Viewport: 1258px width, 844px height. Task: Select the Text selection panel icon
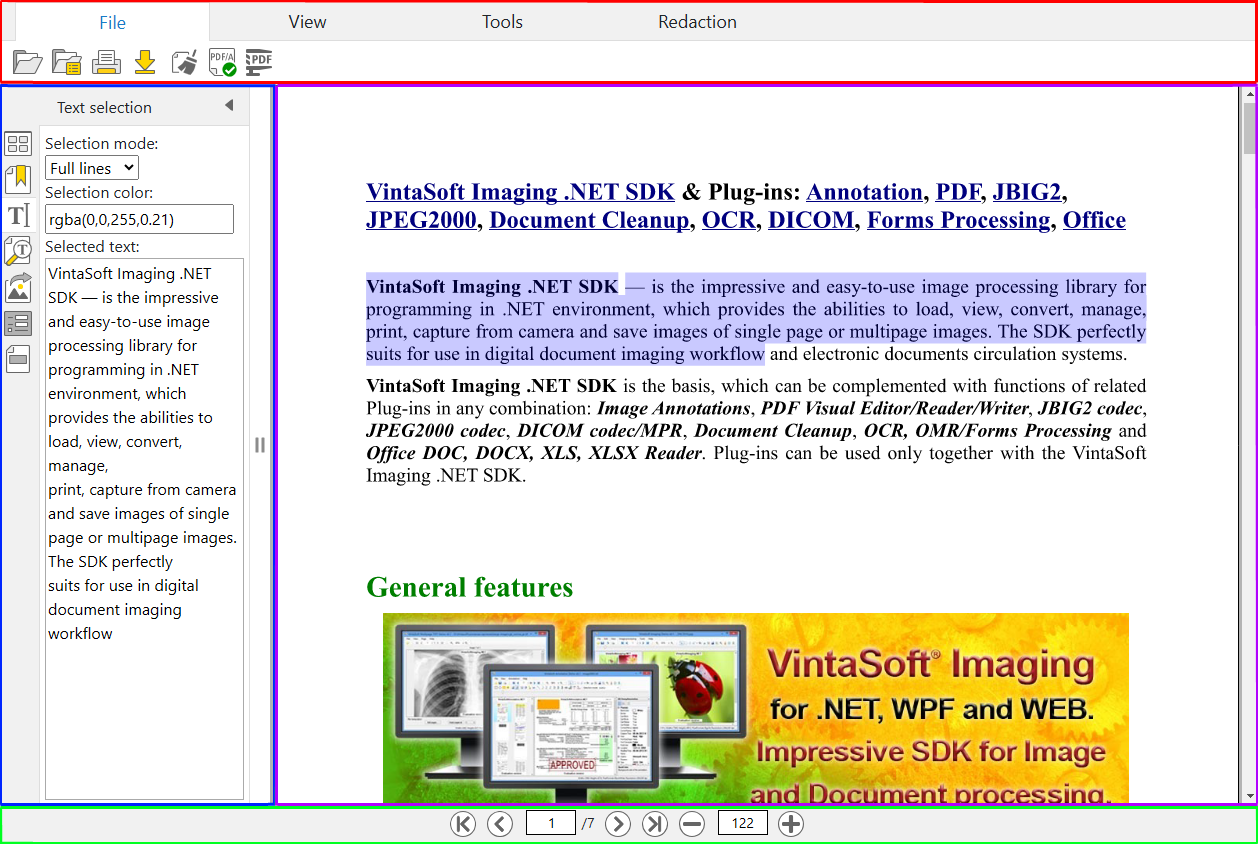[x=18, y=215]
